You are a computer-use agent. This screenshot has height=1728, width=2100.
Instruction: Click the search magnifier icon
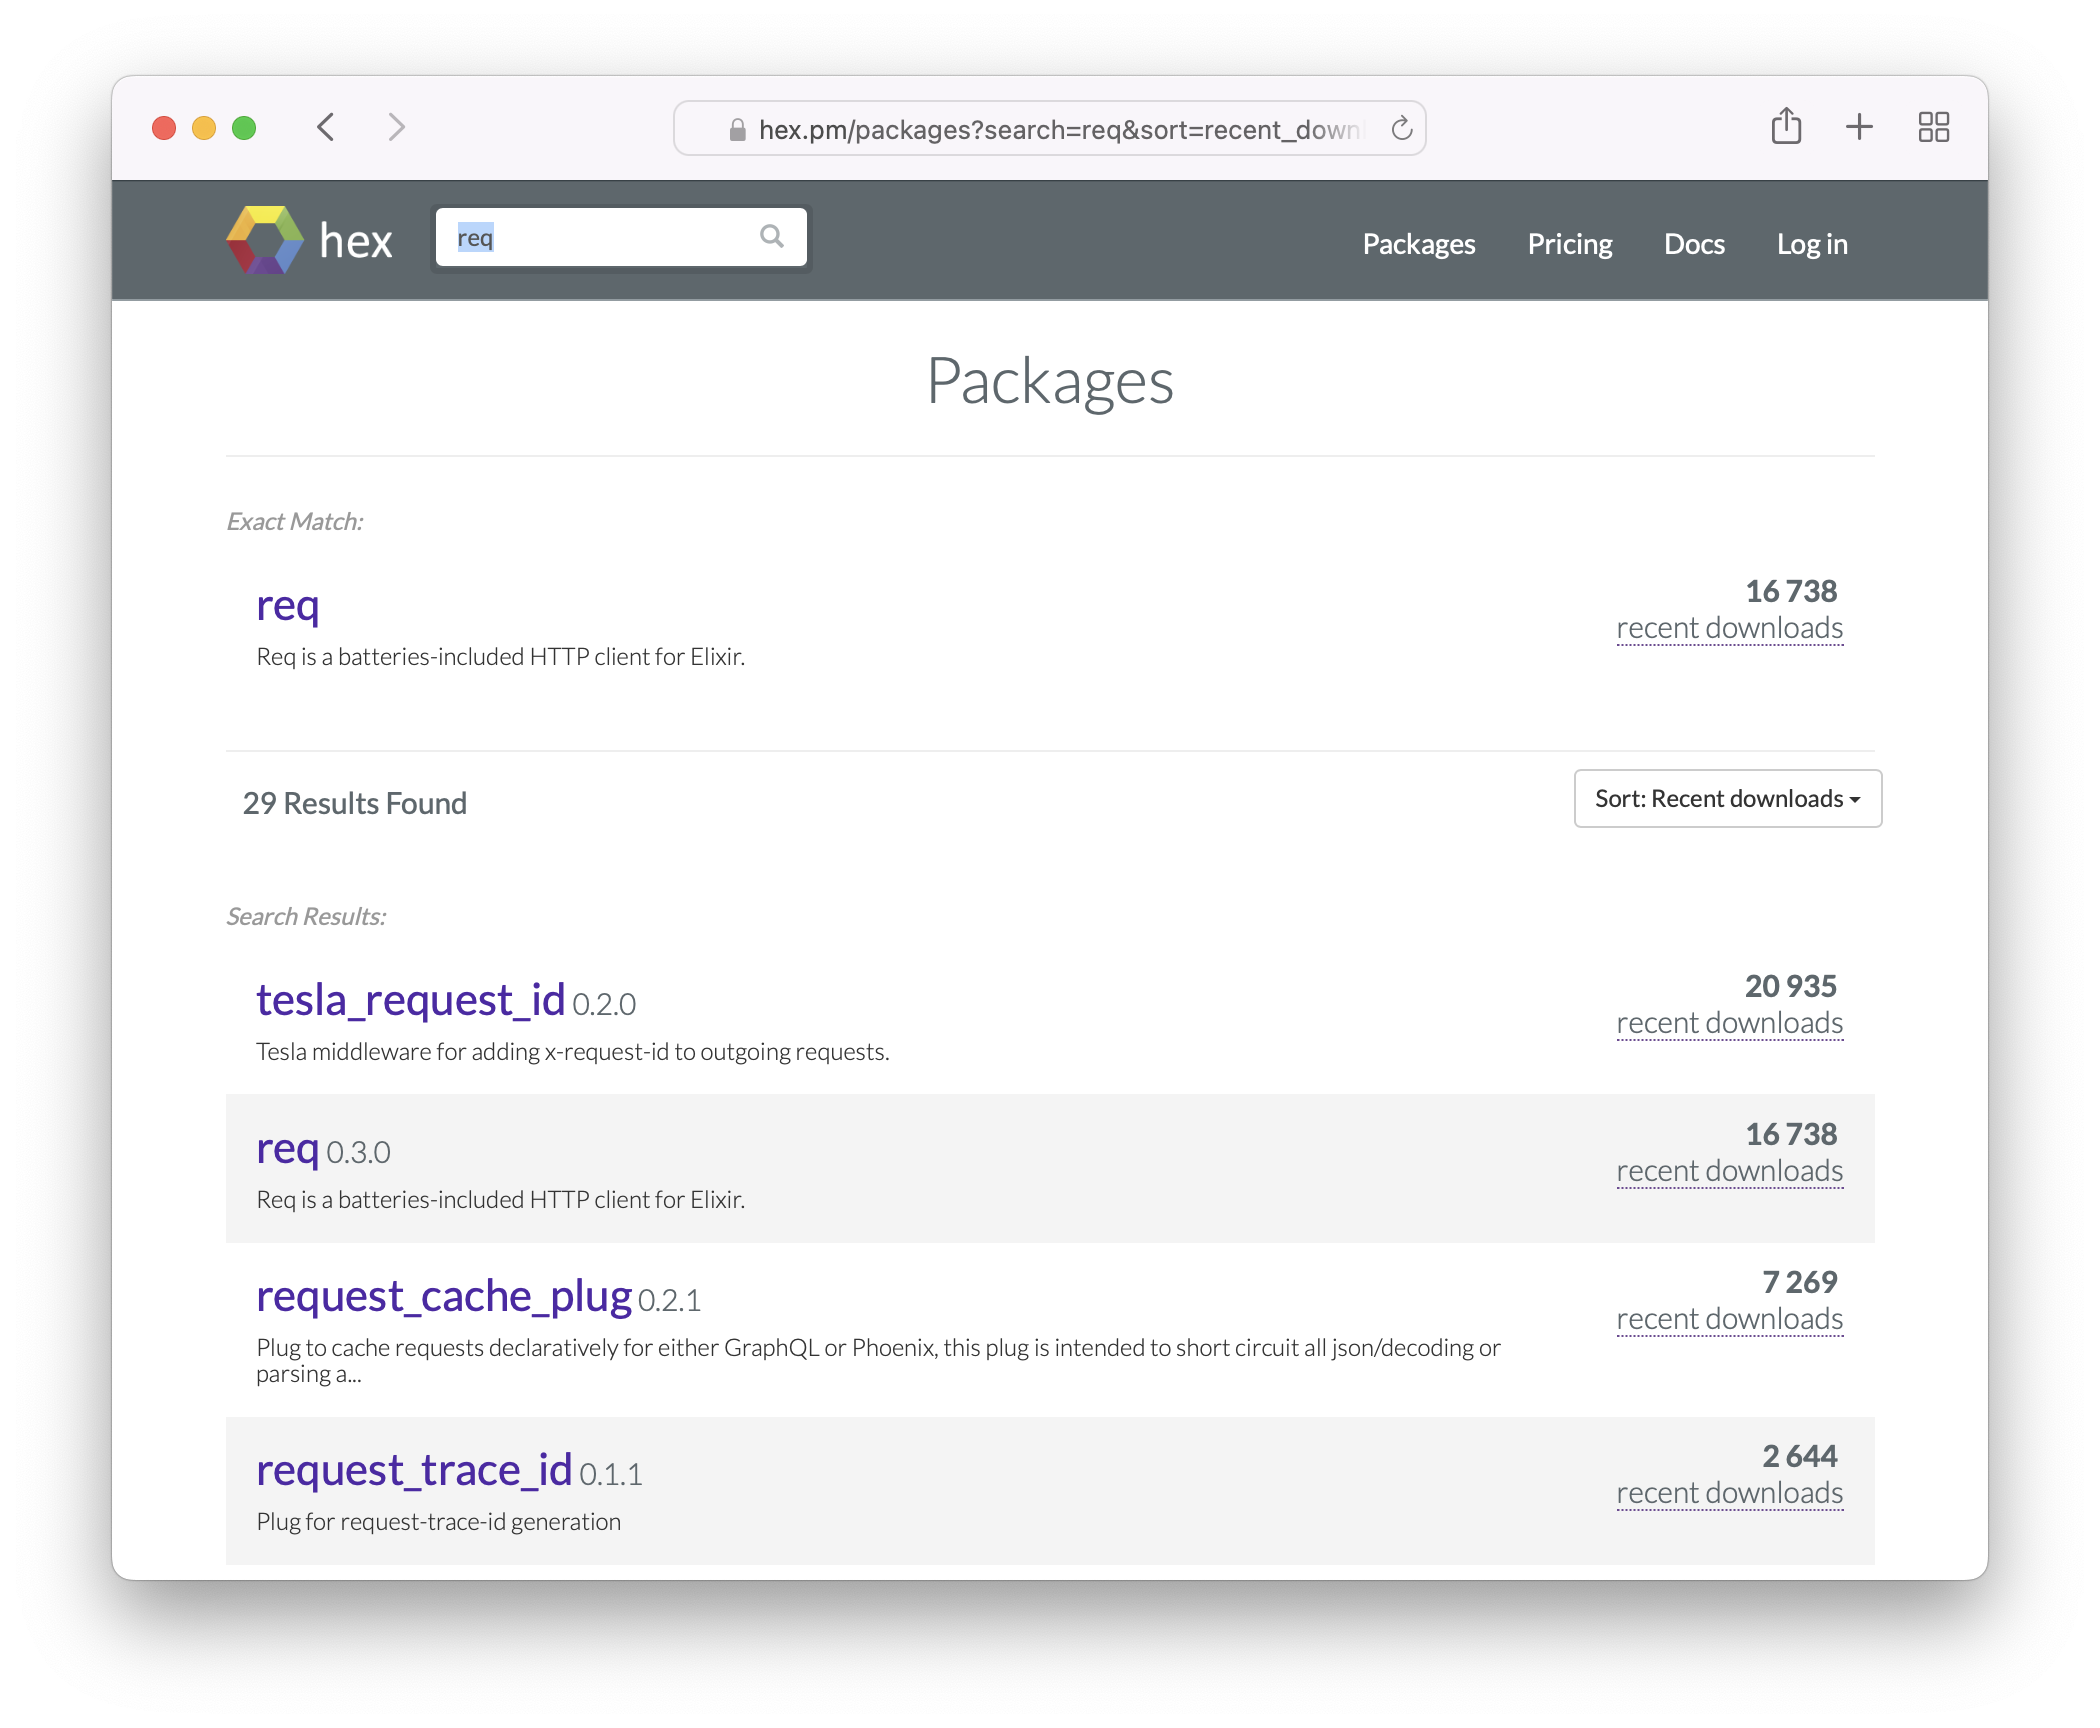pyautogui.click(x=771, y=237)
